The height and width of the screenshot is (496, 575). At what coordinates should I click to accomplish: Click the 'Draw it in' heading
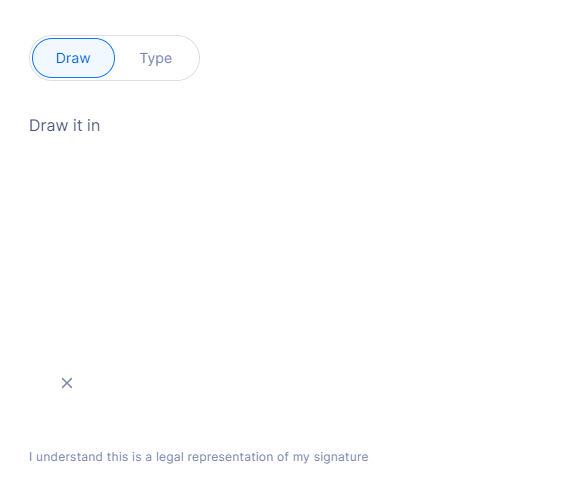(x=65, y=125)
